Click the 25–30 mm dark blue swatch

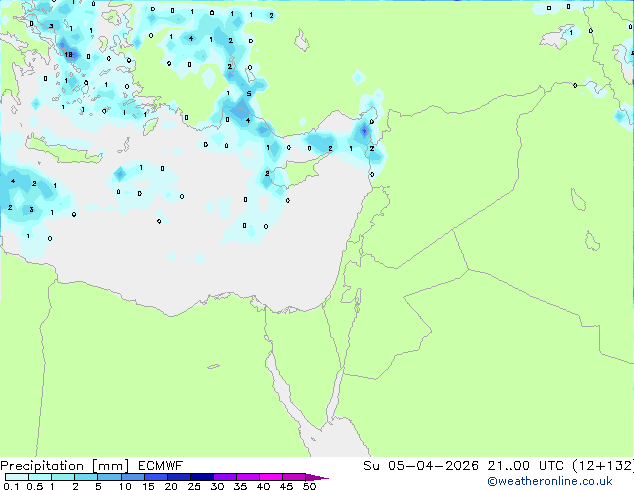point(201,477)
